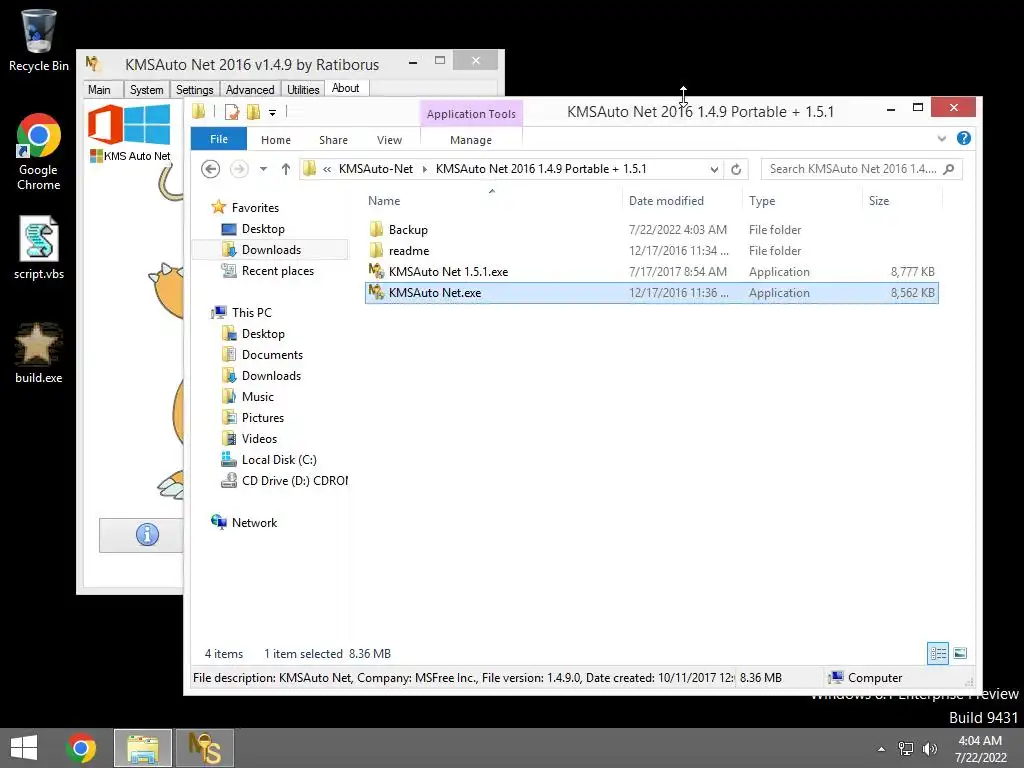Image resolution: width=1024 pixels, height=768 pixels.
Task: Click the KMSAuto taskbar button
Action: pyautogui.click(x=204, y=748)
